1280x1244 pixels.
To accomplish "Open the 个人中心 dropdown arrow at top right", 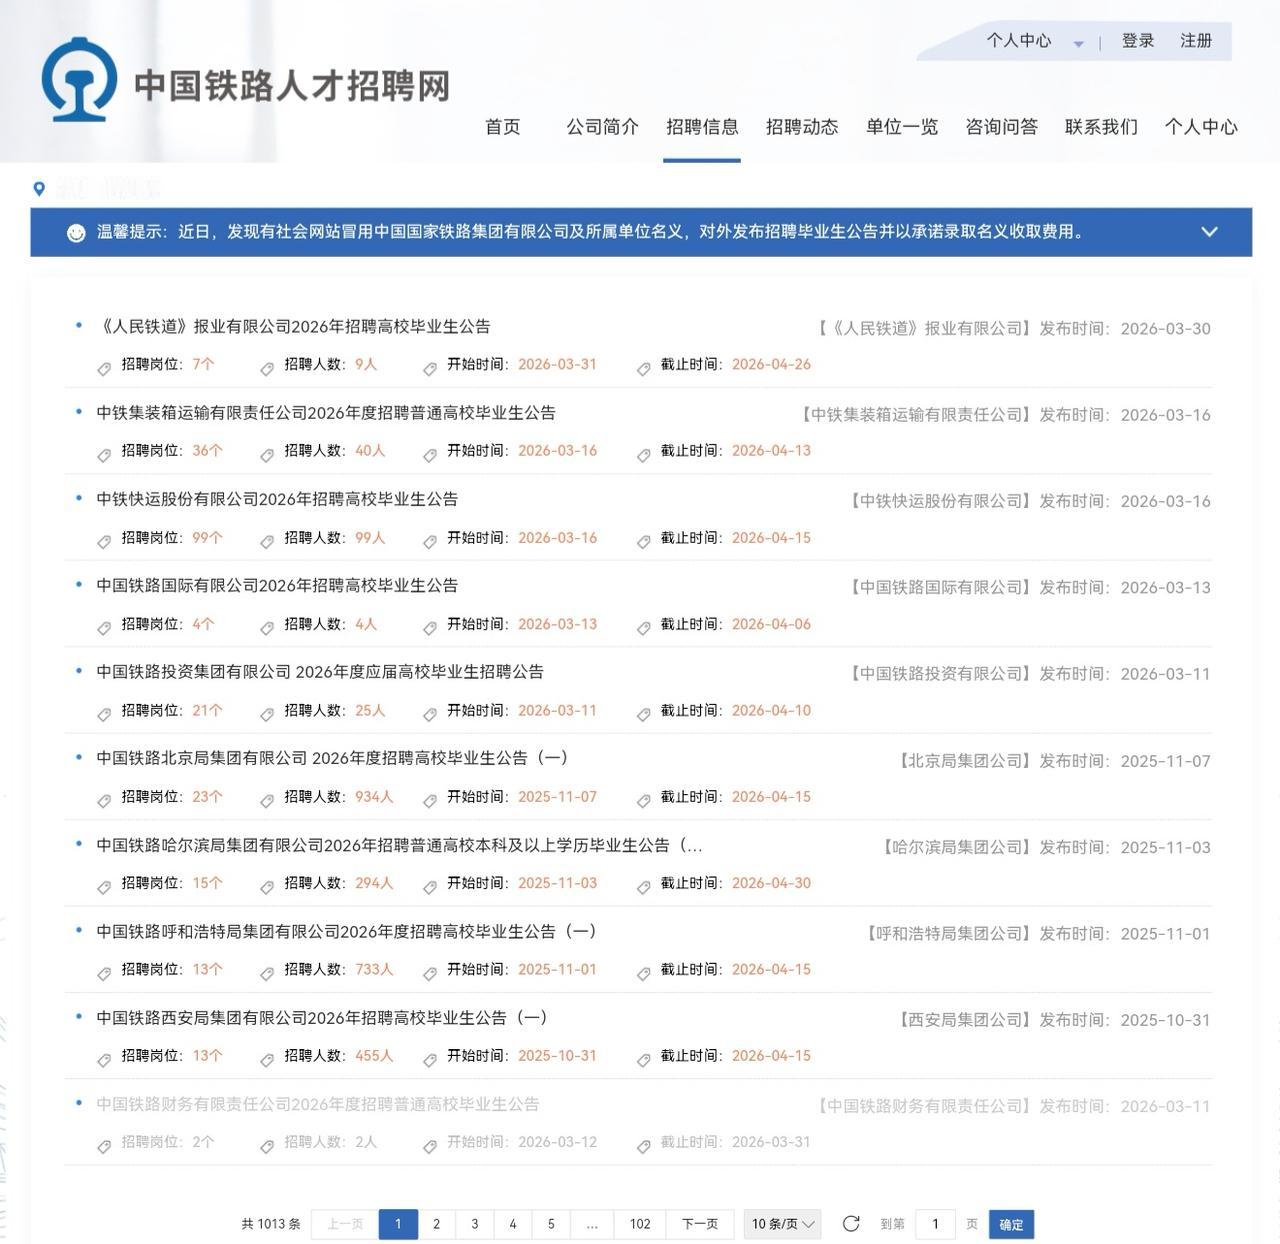I will 1078,44.
